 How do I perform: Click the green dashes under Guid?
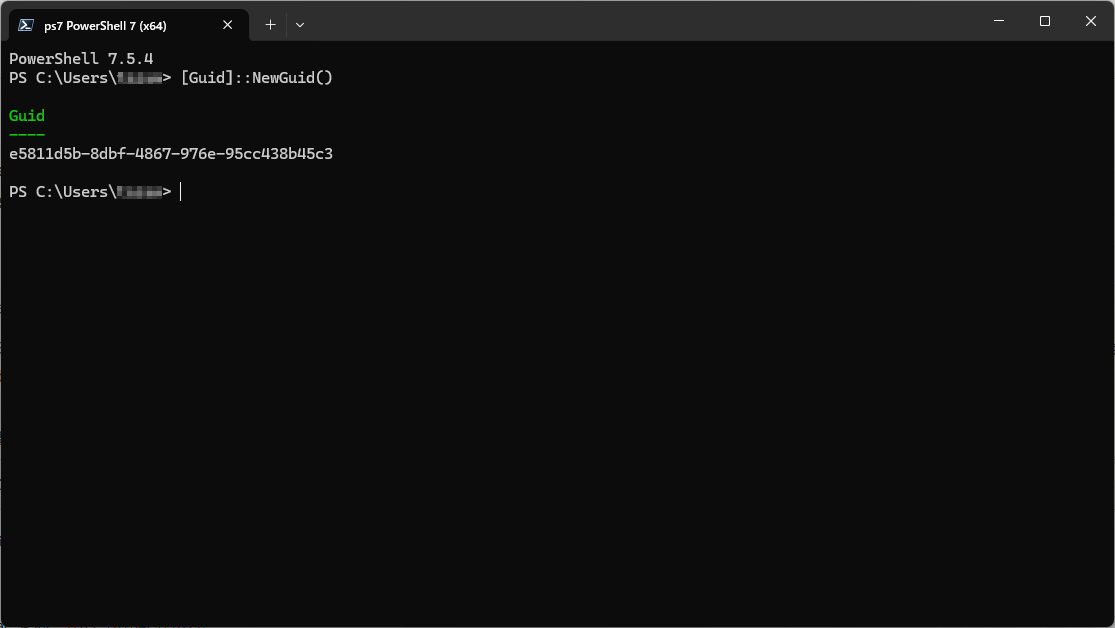[x=27, y=134]
